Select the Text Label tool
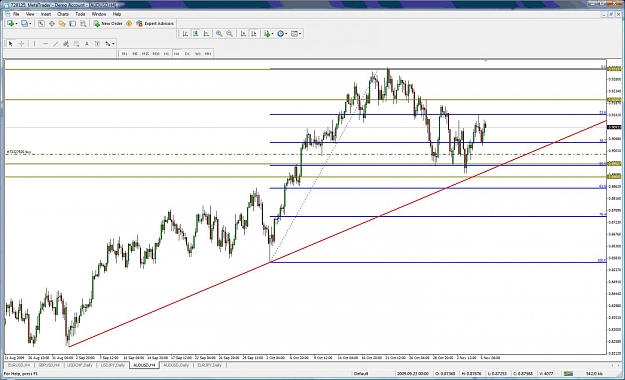 tap(97, 44)
